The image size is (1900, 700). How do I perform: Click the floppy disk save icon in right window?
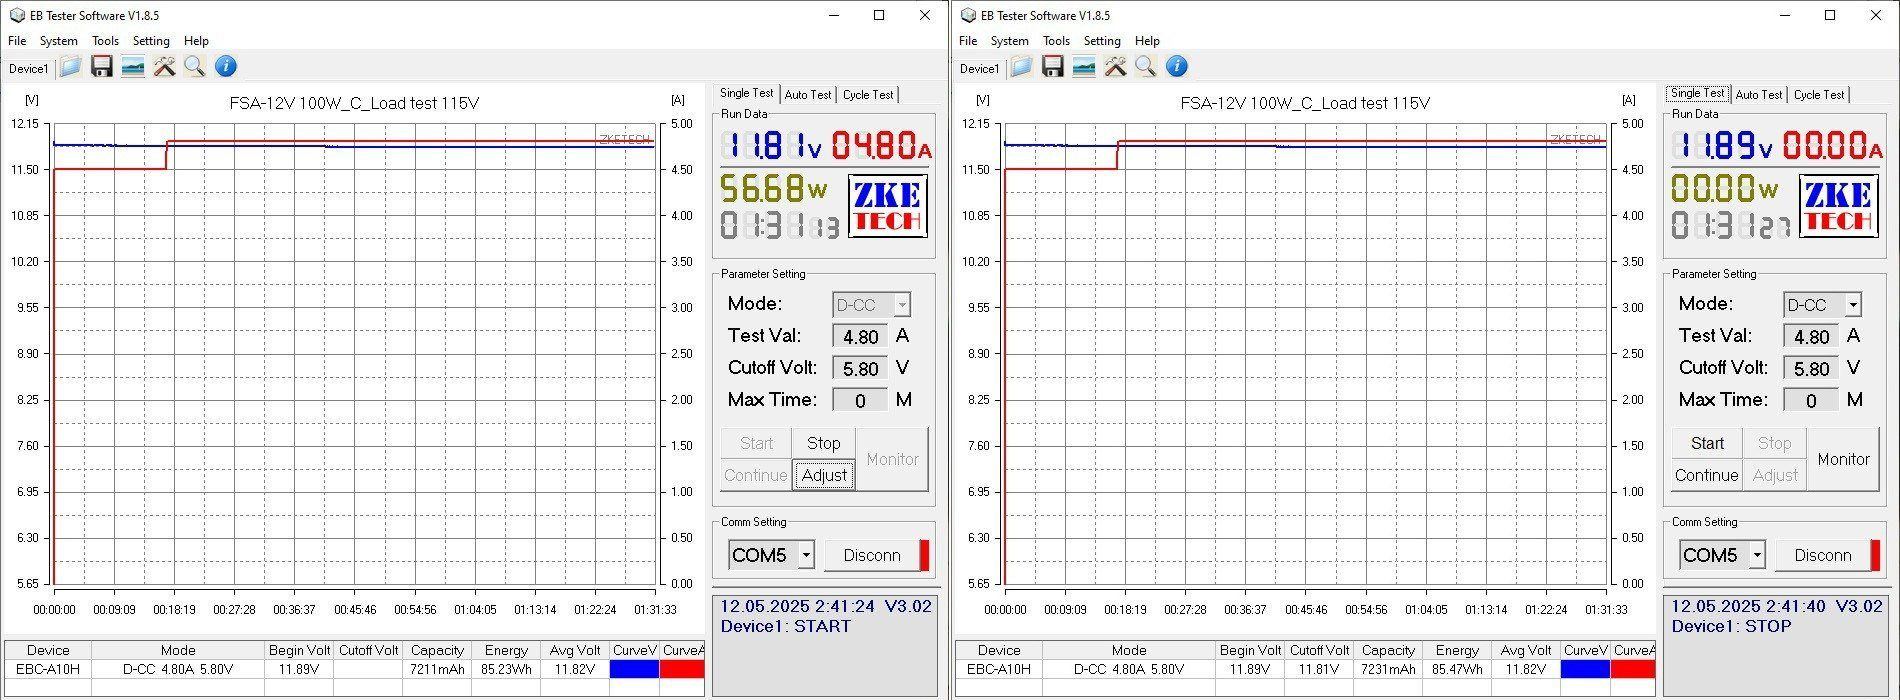pos(1052,67)
